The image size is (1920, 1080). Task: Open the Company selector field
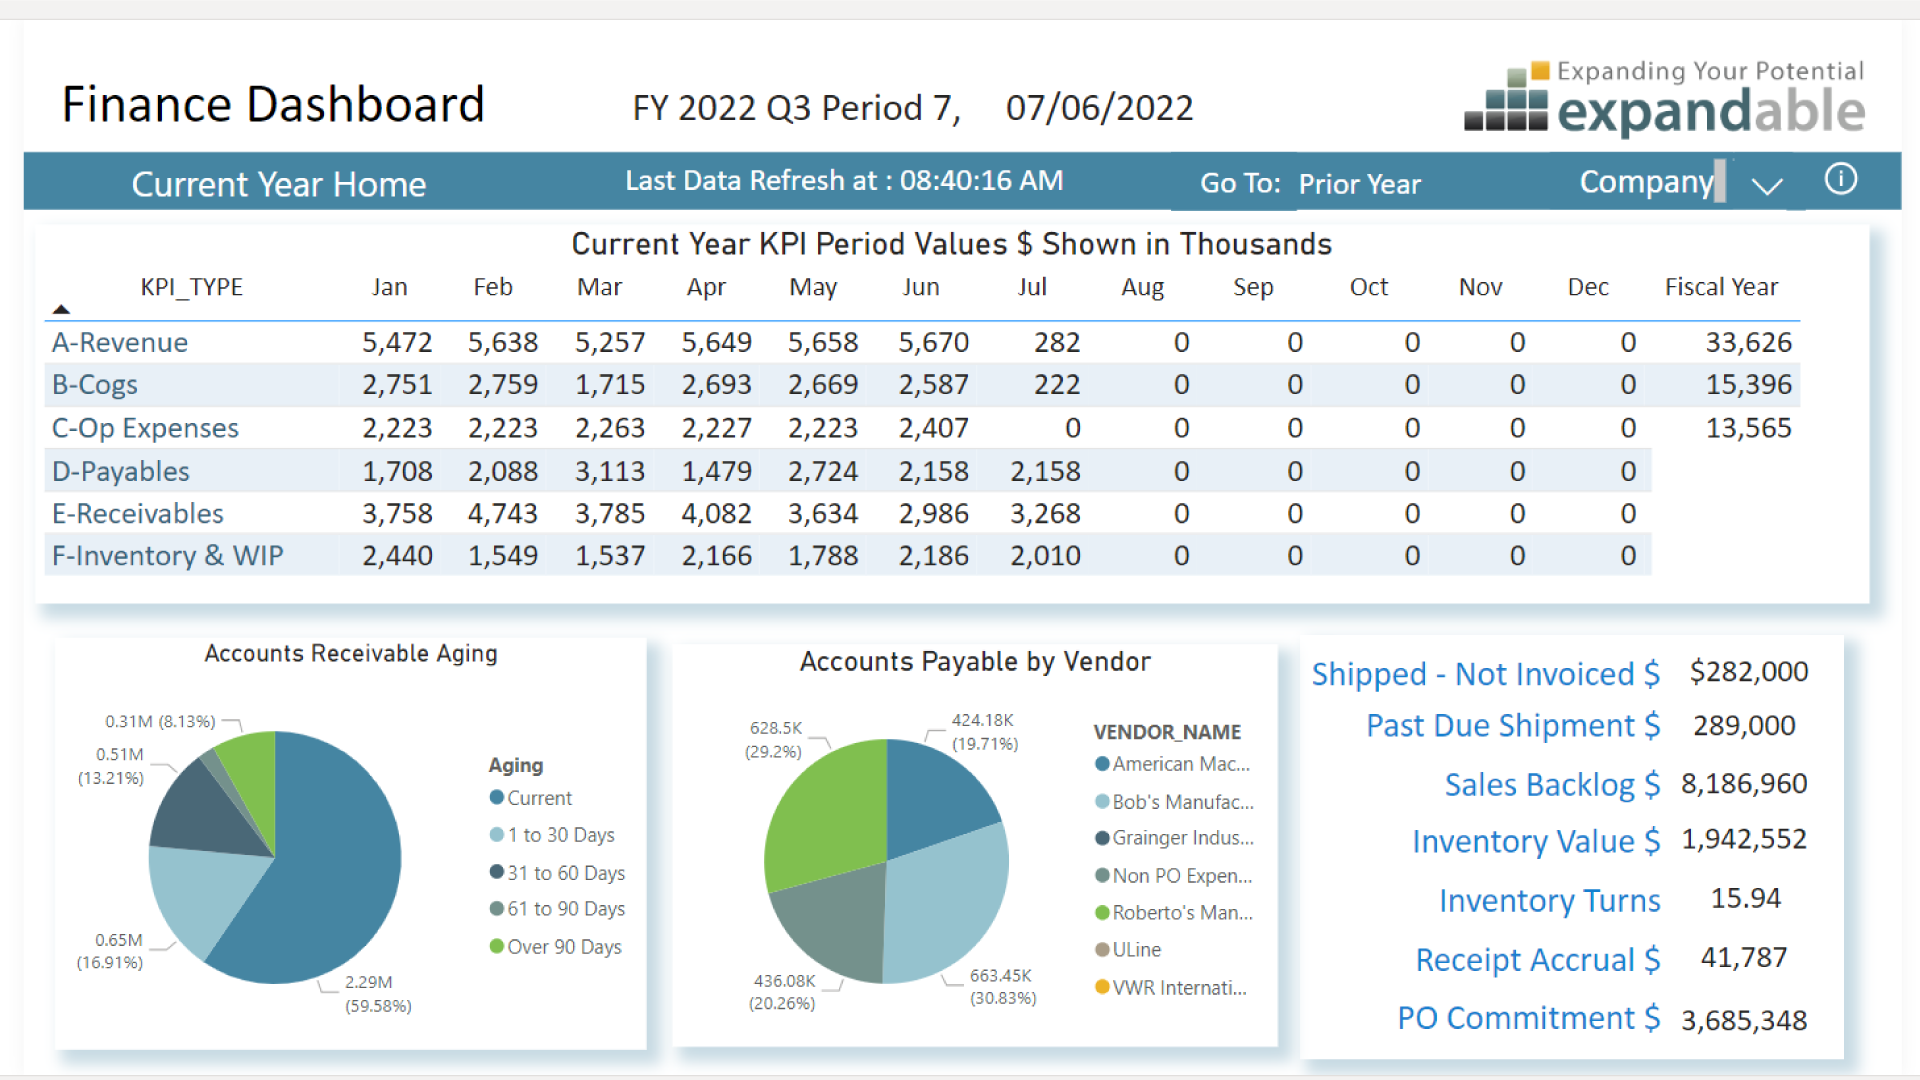pos(1646,182)
